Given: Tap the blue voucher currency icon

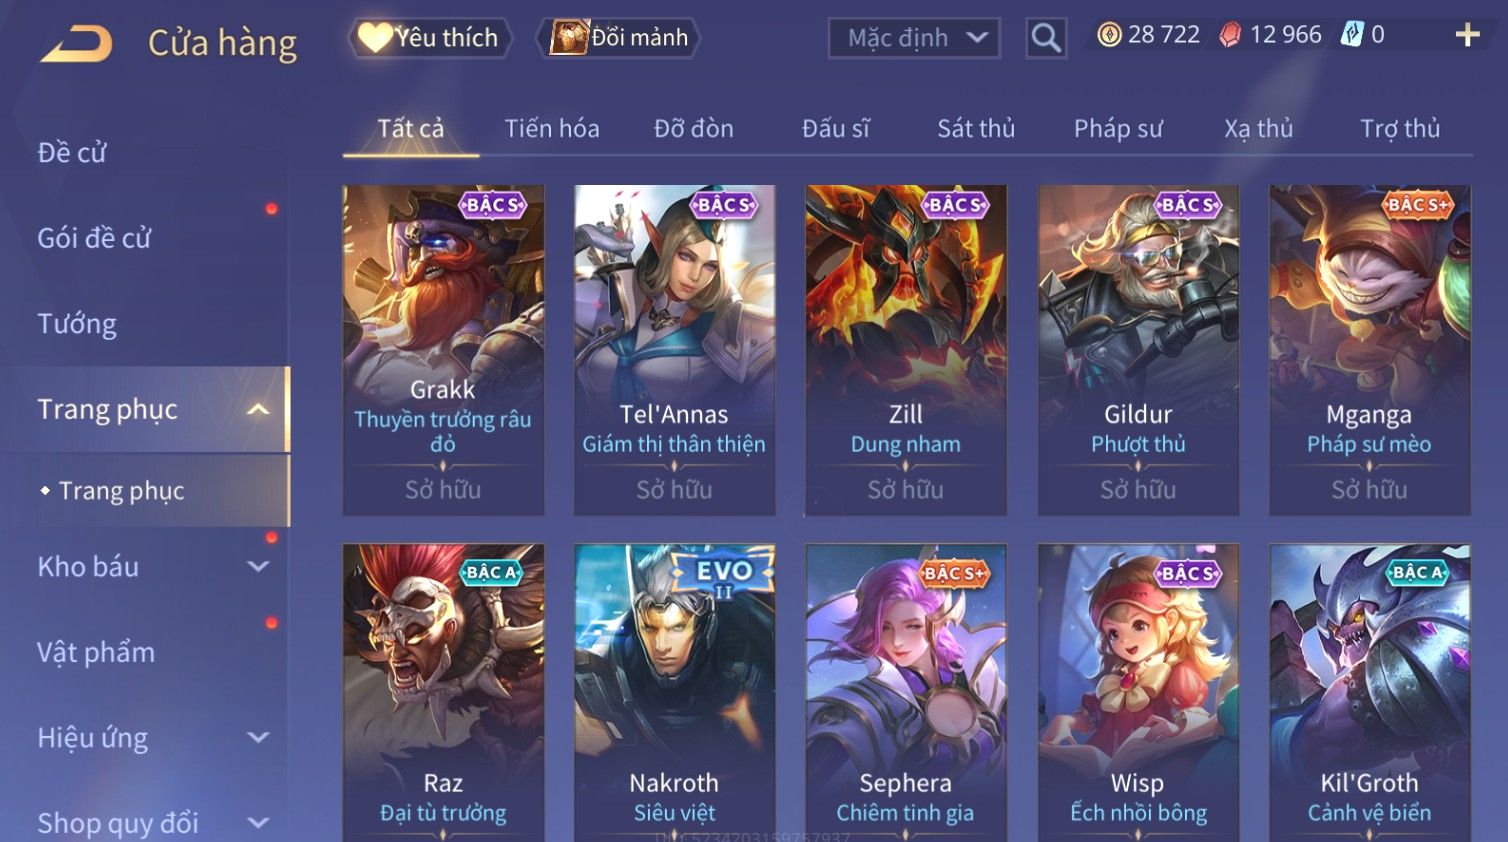Looking at the screenshot, I should (x=1352, y=35).
